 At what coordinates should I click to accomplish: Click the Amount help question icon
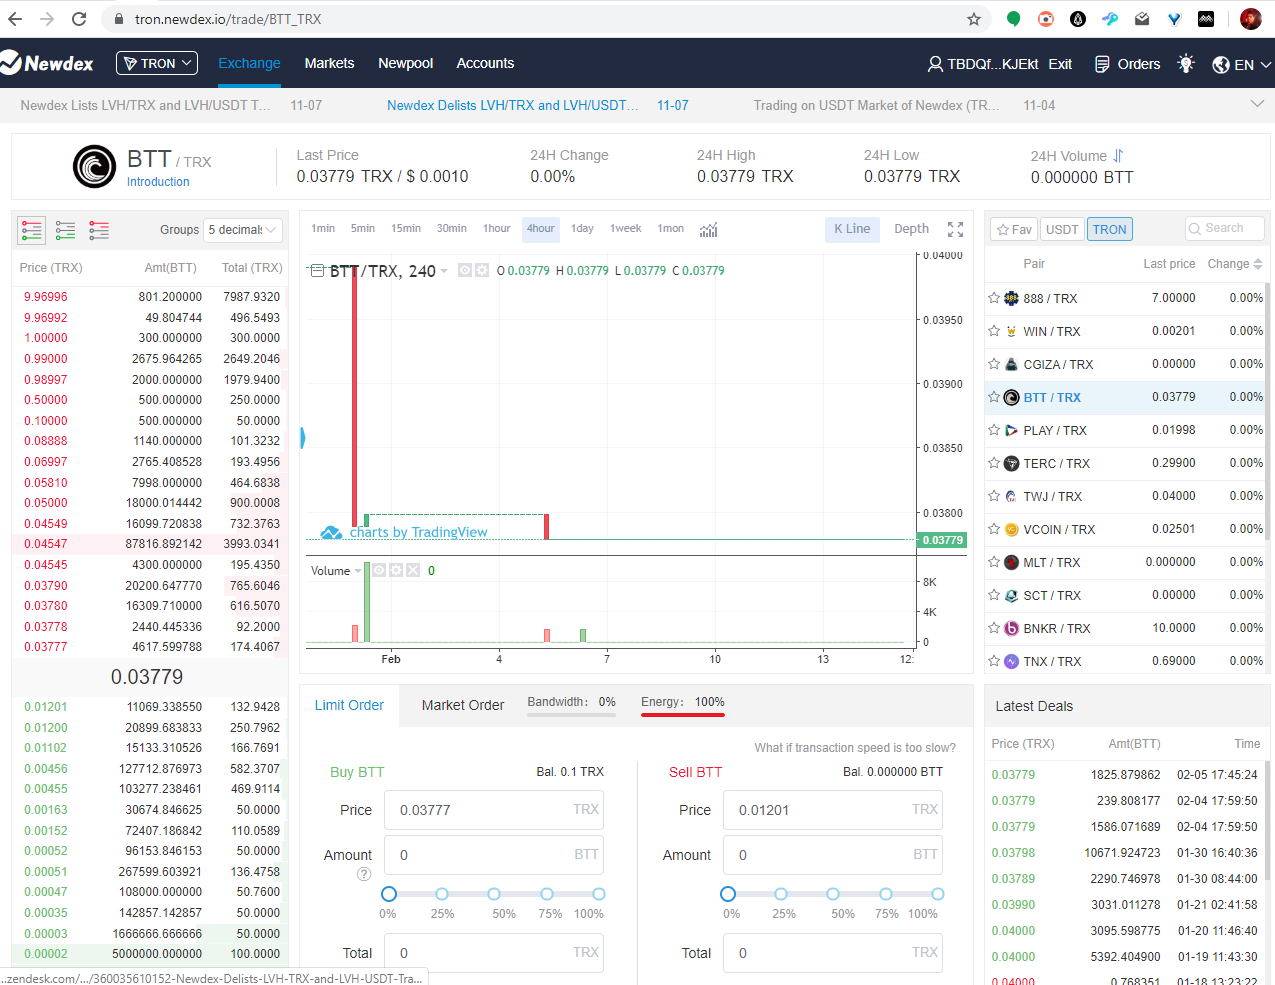click(364, 874)
